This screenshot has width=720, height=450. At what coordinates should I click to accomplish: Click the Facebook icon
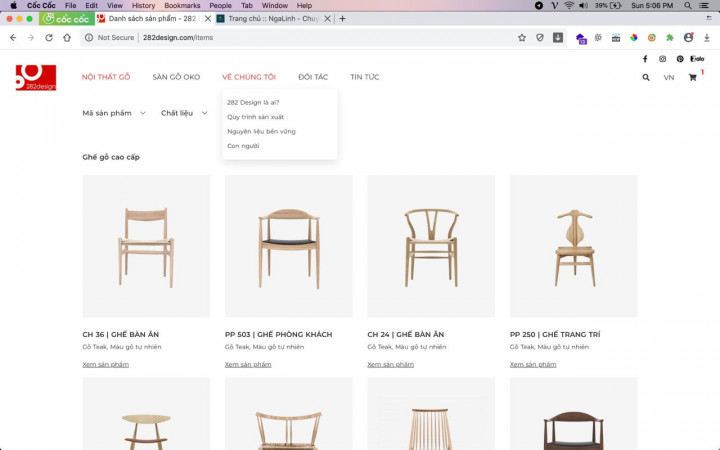click(x=644, y=59)
